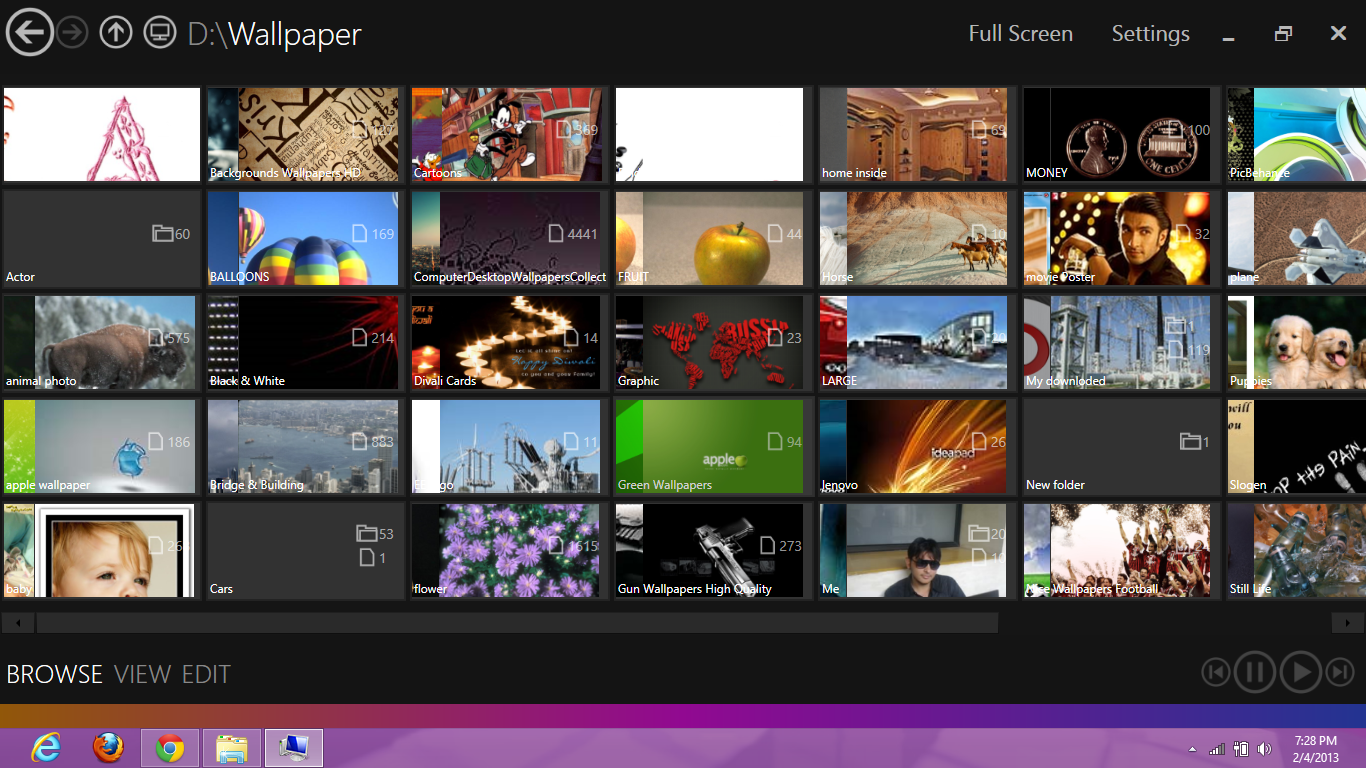Click the forward navigation arrow
The width and height of the screenshot is (1366, 768).
[72, 33]
